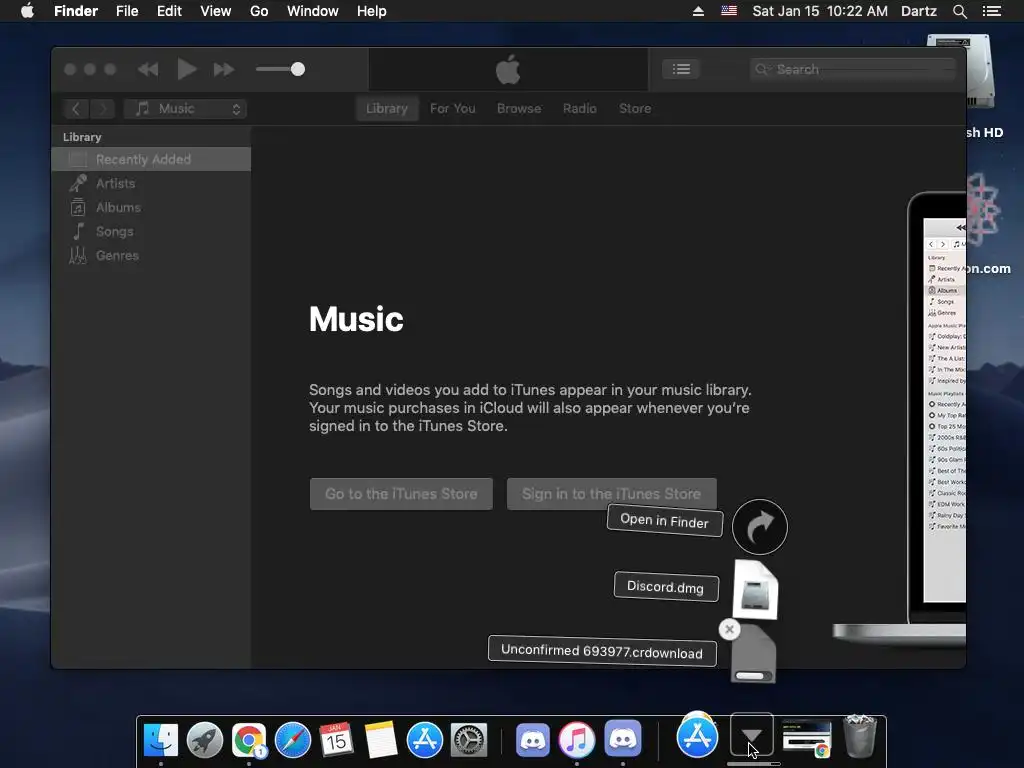Select Songs in the sidebar
The height and width of the screenshot is (768, 1024).
(x=151, y=231)
